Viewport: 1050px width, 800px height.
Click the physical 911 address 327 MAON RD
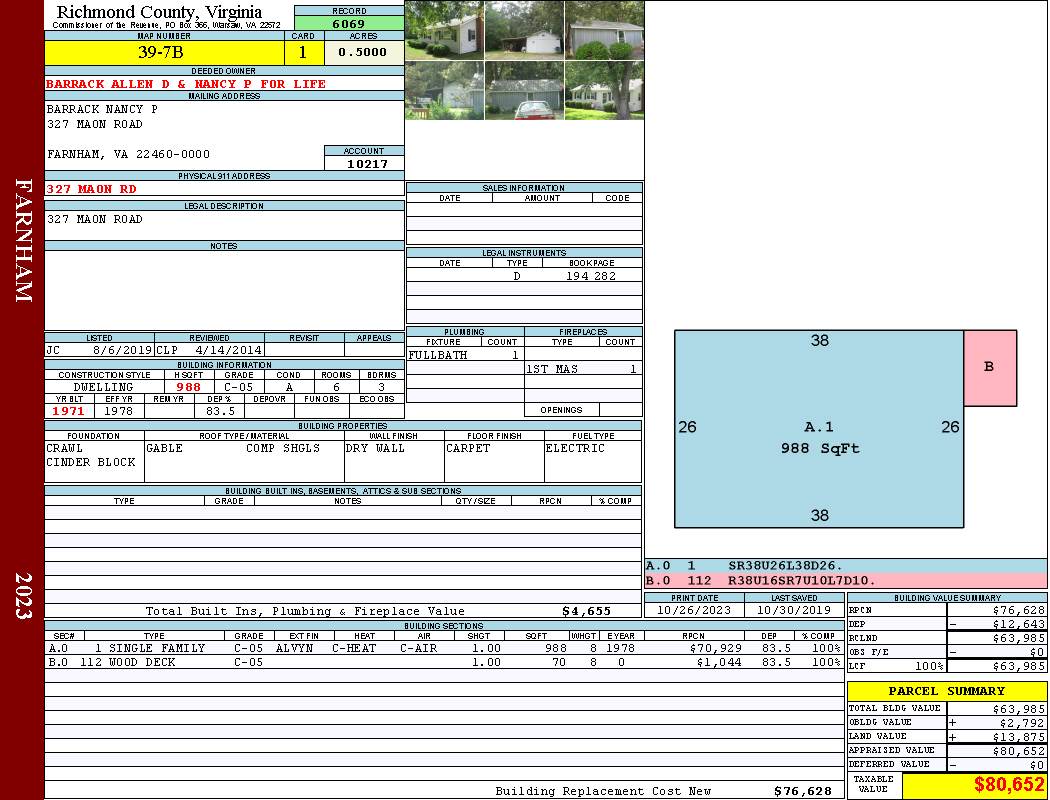pyautogui.click(x=92, y=188)
